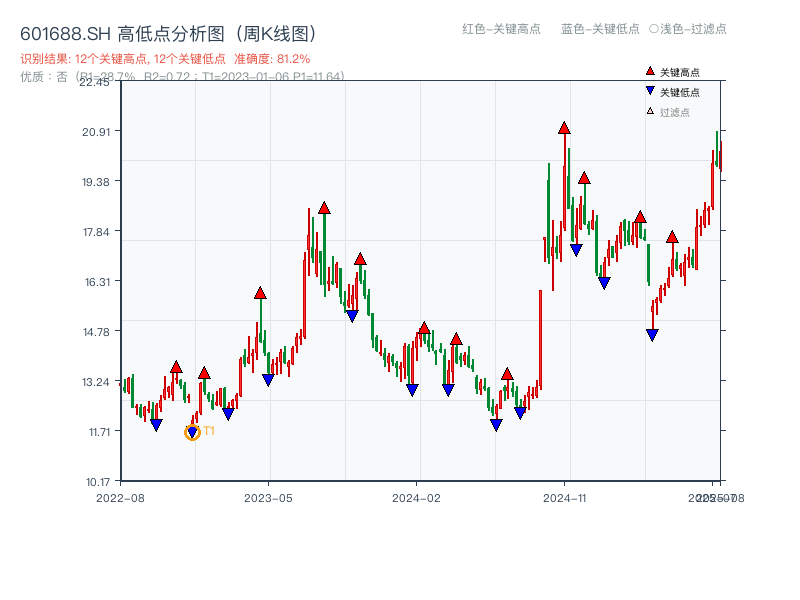The image size is (800, 600).
Task: Select the orange T1 circle marker on the chart
Action: (191, 431)
